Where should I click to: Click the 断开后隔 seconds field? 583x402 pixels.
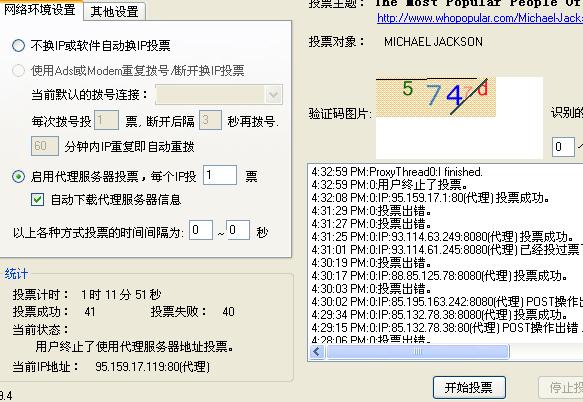tap(210, 120)
